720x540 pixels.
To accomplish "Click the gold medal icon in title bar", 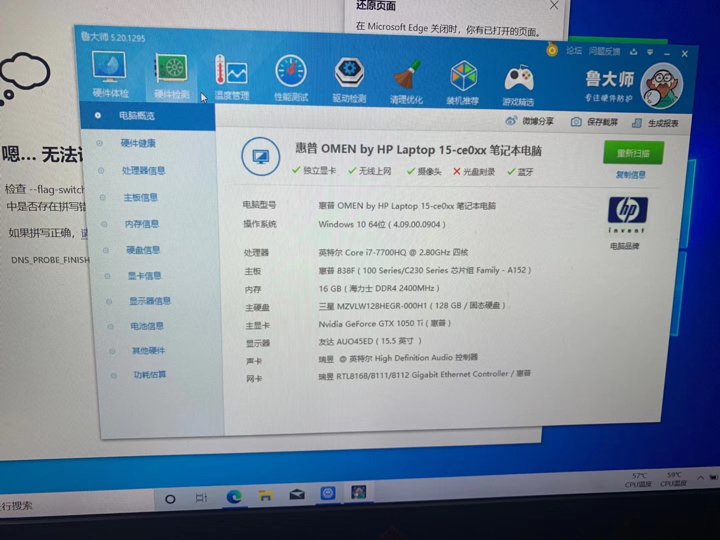I will [x=552, y=50].
